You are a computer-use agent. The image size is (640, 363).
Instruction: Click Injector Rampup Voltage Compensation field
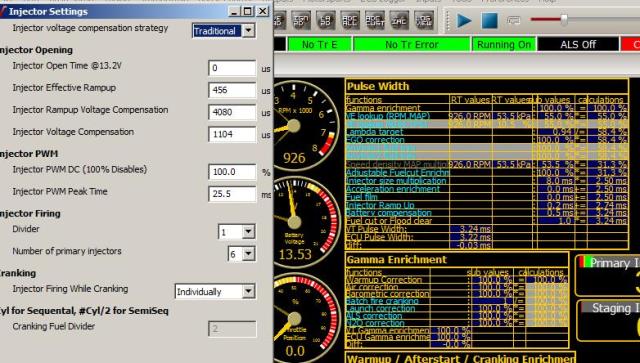pyautogui.click(x=232, y=112)
